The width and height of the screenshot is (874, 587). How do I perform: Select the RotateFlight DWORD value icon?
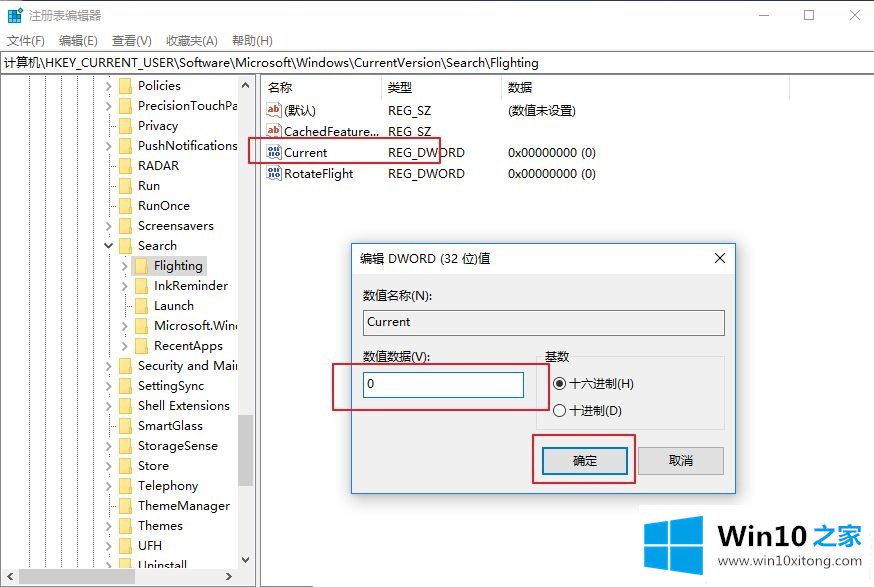pos(274,173)
